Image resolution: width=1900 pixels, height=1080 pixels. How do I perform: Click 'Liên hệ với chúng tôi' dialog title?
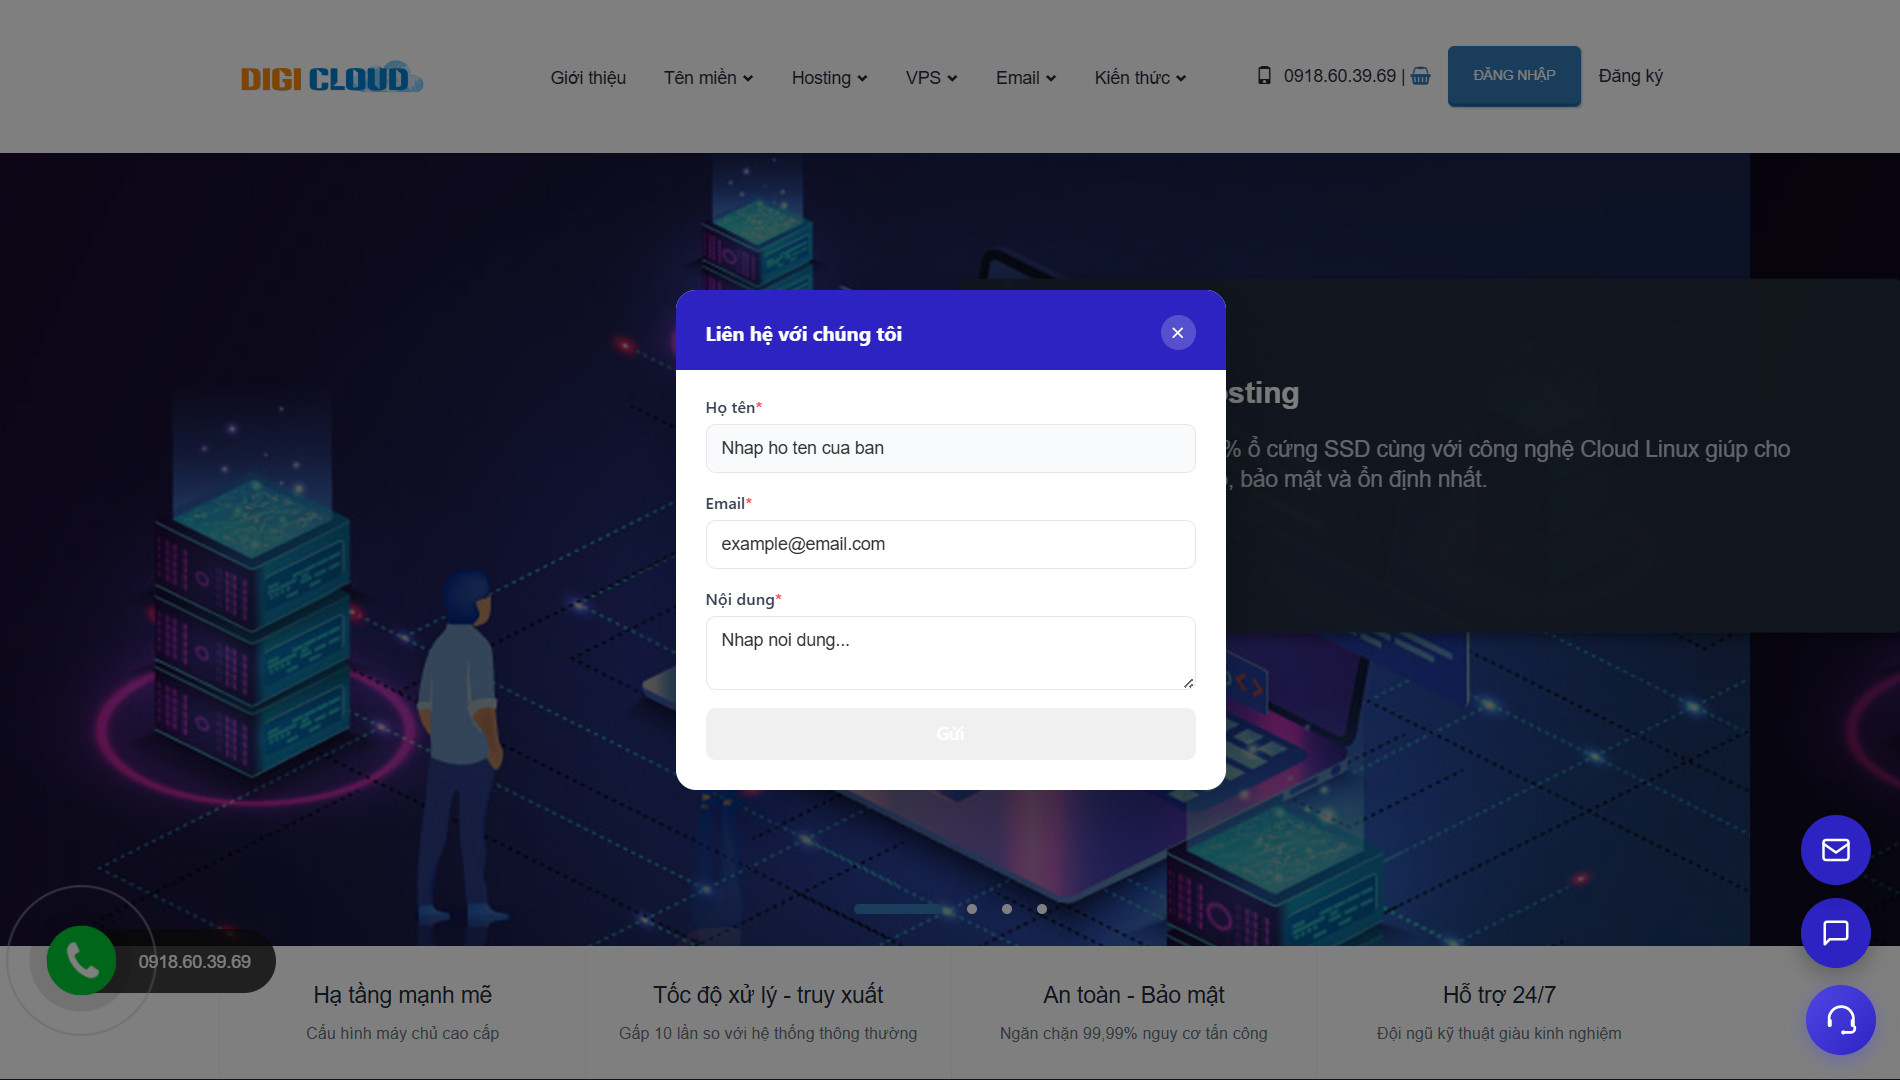[804, 334]
